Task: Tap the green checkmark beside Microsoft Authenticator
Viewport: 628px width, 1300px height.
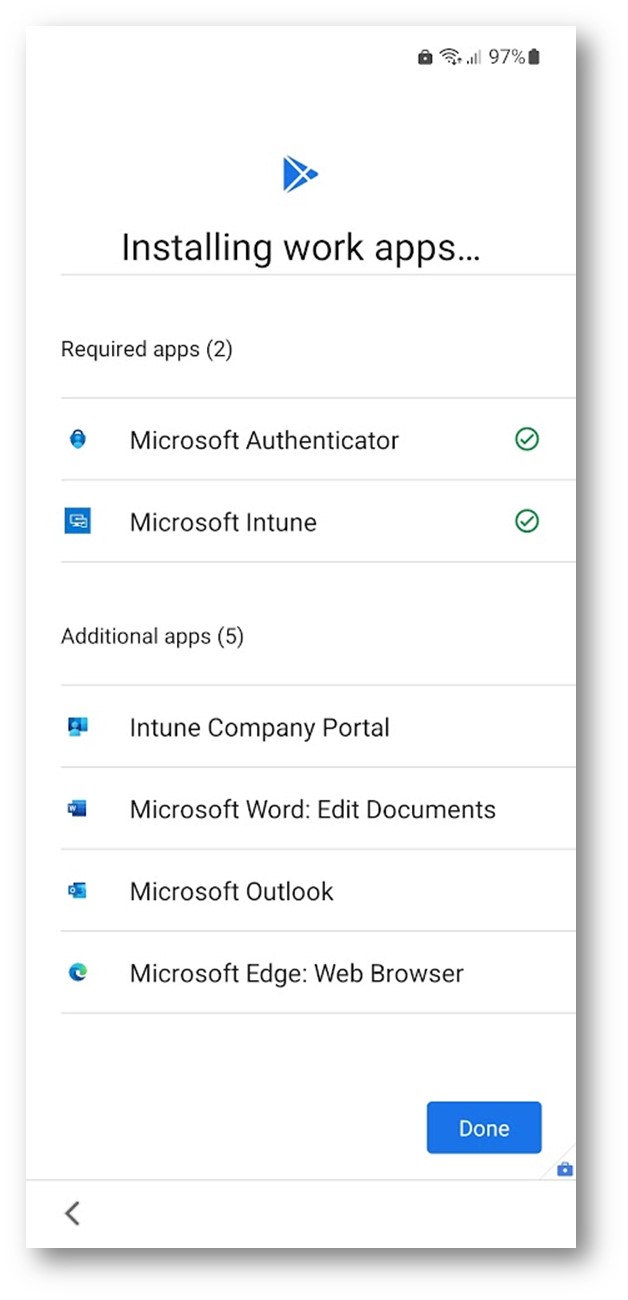Action: pyautogui.click(x=527, y=439)
